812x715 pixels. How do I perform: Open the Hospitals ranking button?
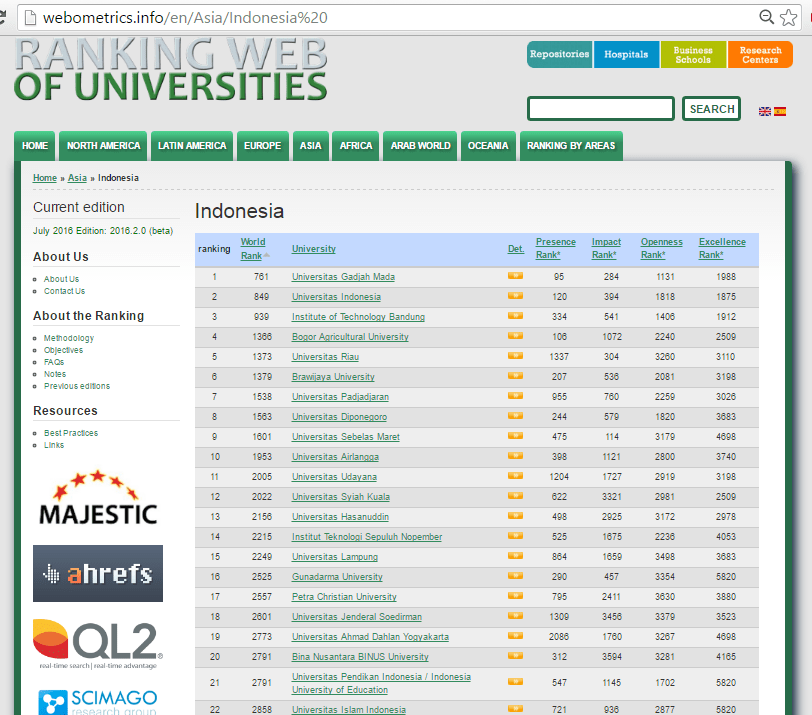click(x=627, y=54)
